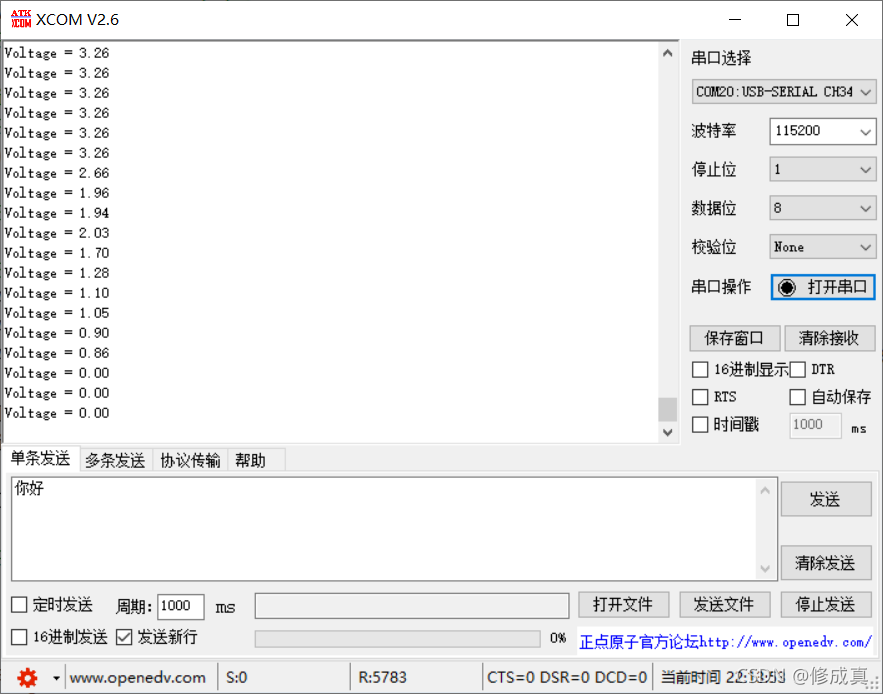Maximize the XCOM window
The height and width of the screenshot is (694, 883).
(x=793, y=20)
